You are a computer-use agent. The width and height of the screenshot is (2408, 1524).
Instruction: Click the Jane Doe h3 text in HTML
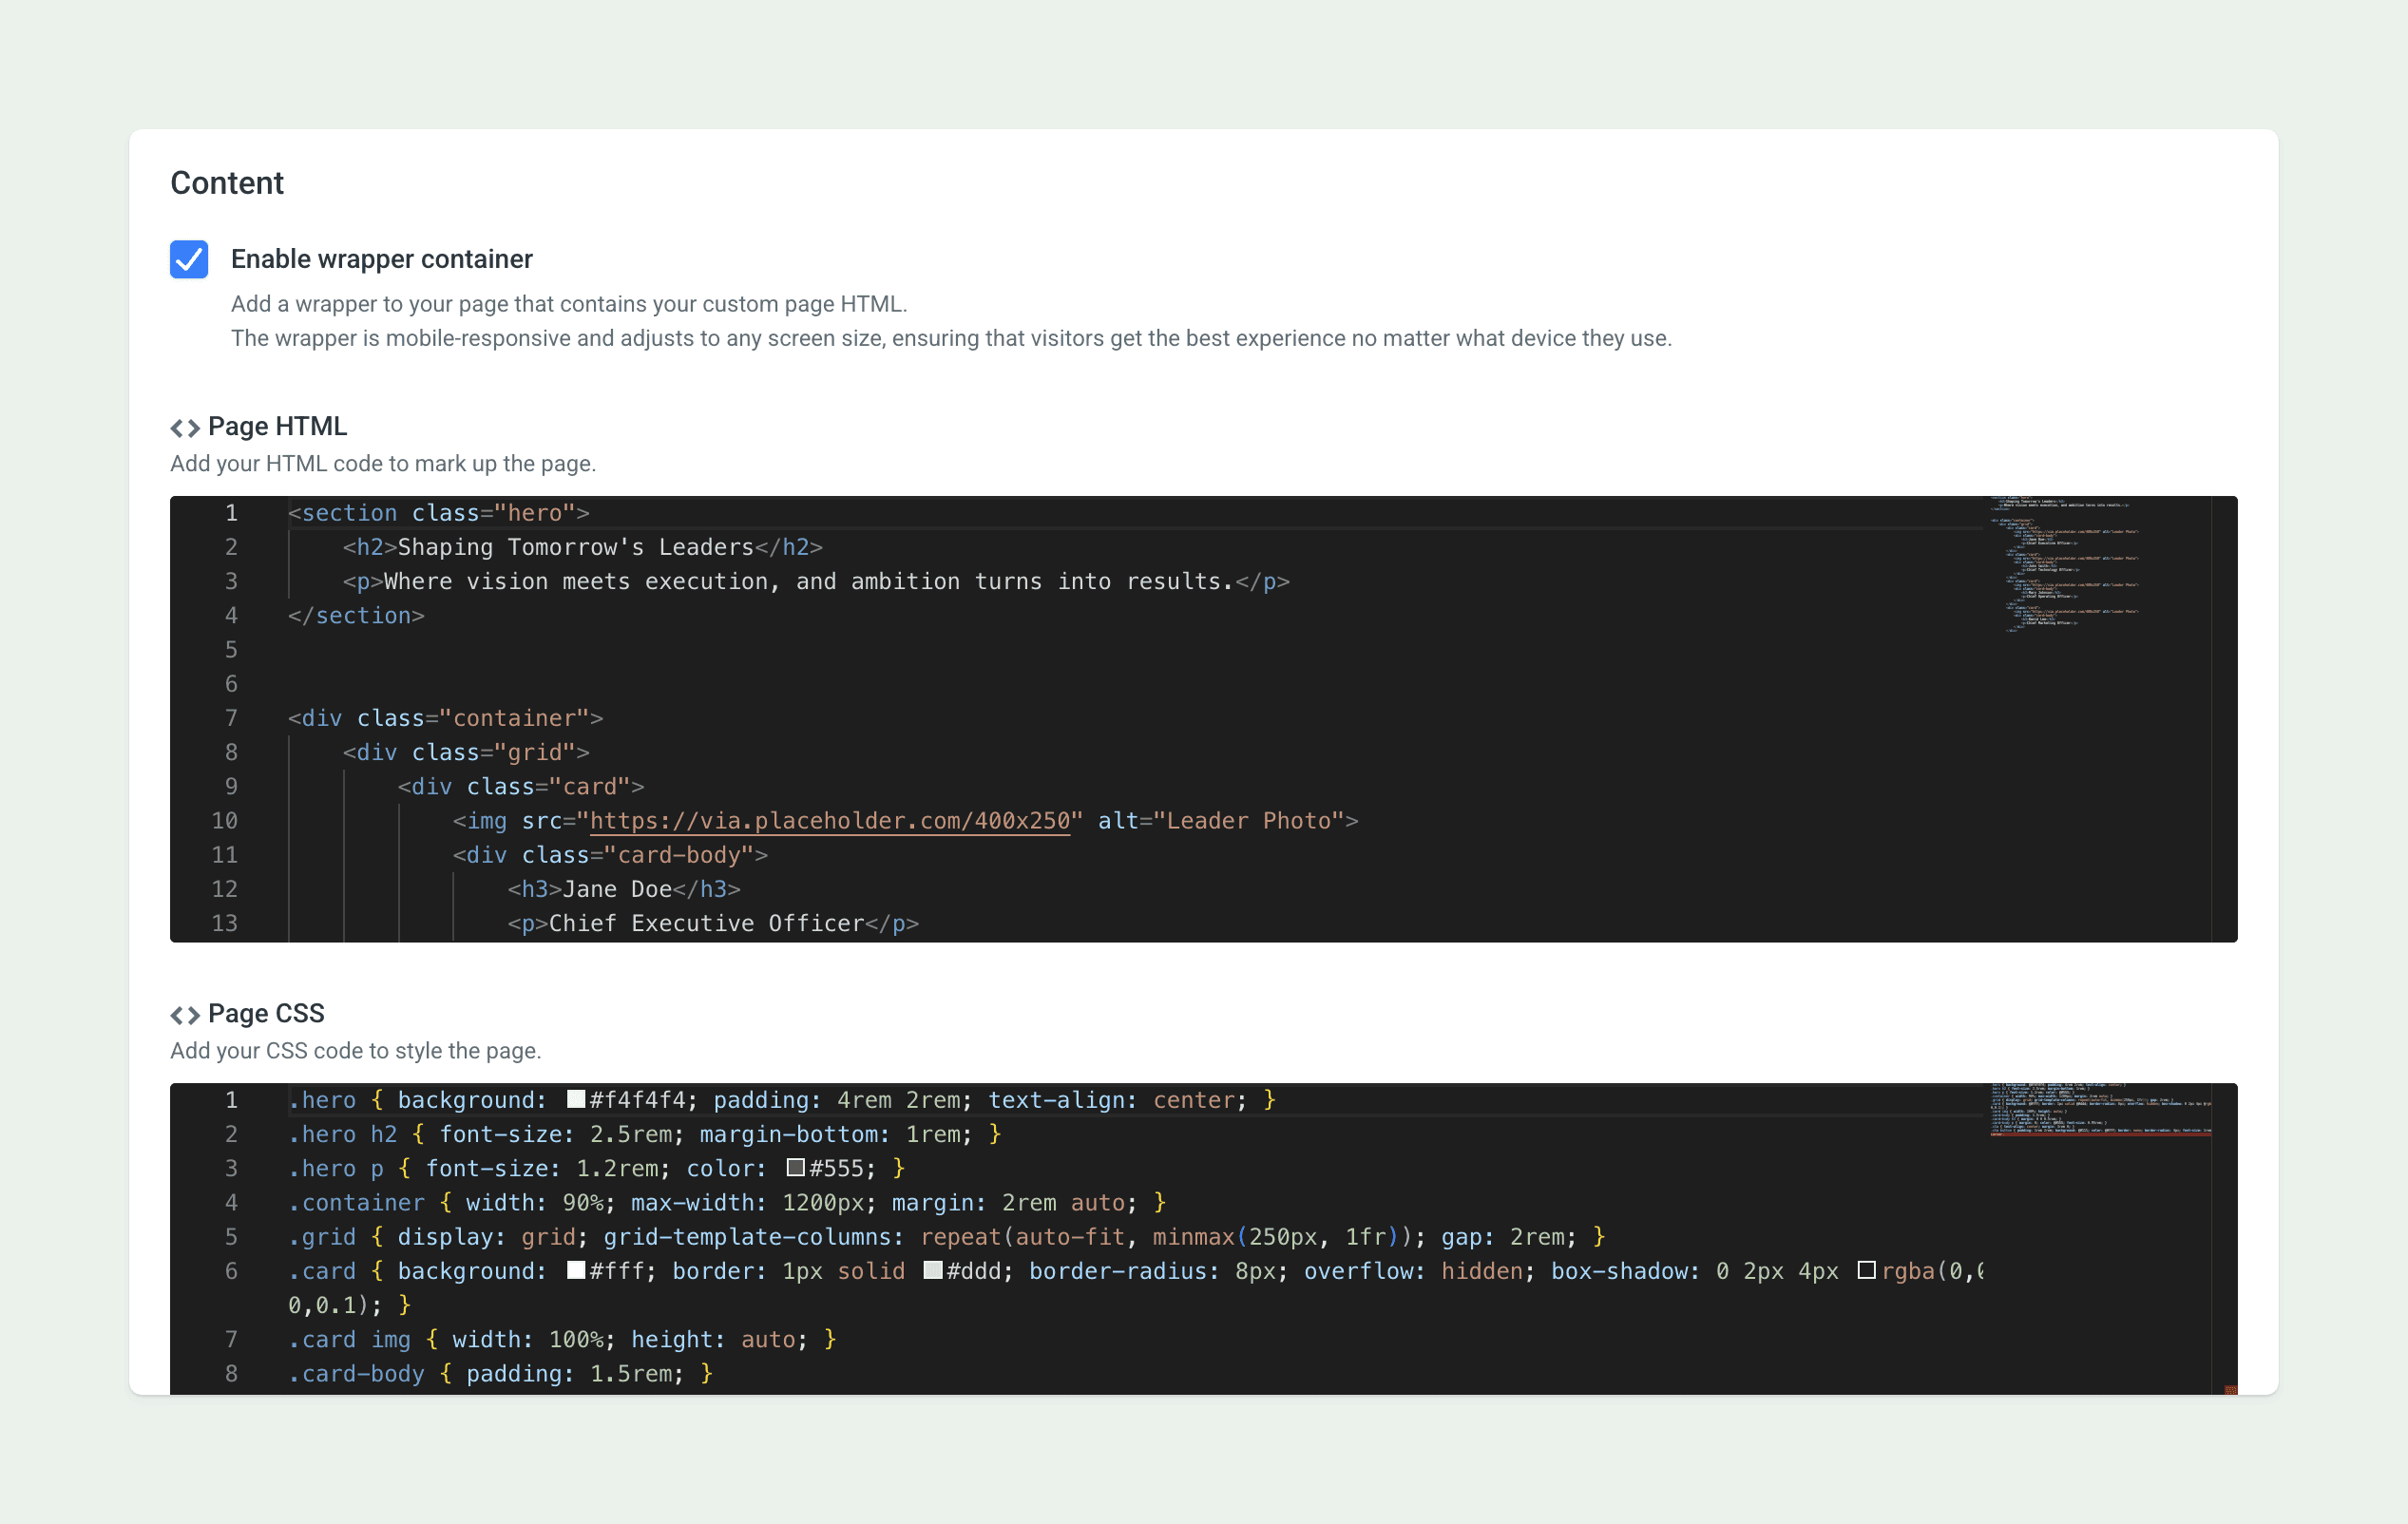[x=617, y=889]
